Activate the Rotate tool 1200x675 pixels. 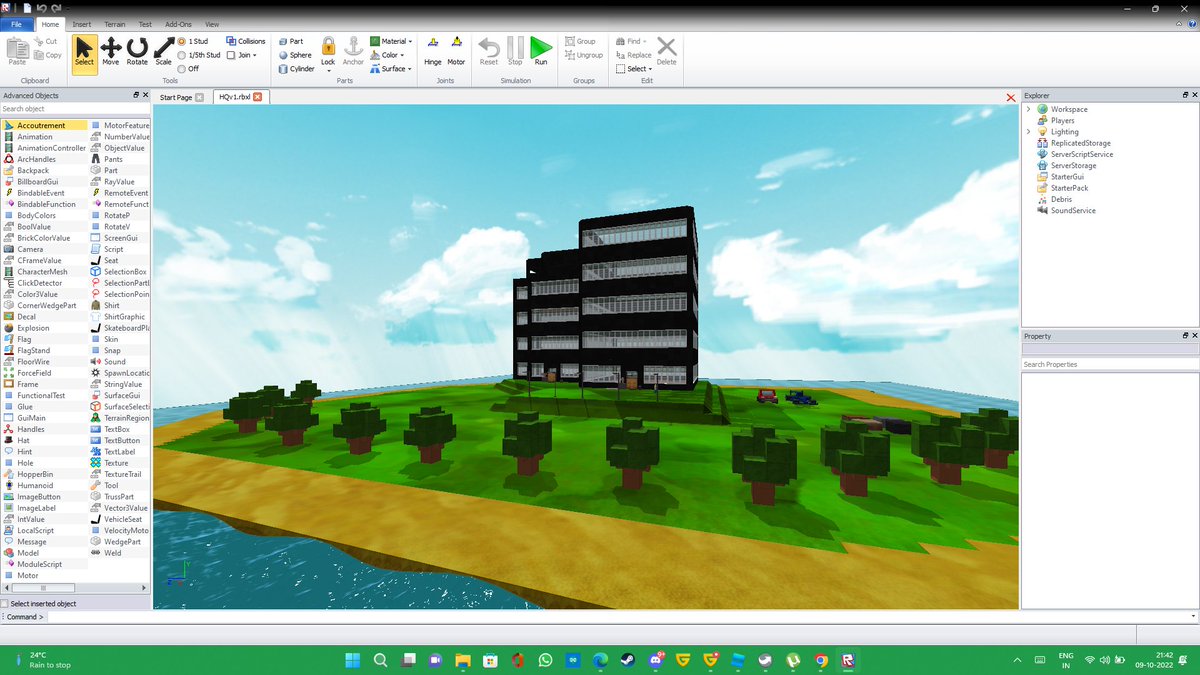(x=137, y=51)
